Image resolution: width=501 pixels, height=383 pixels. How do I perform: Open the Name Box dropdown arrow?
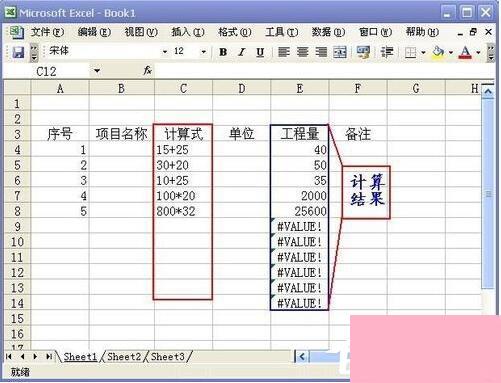(97, 71)
